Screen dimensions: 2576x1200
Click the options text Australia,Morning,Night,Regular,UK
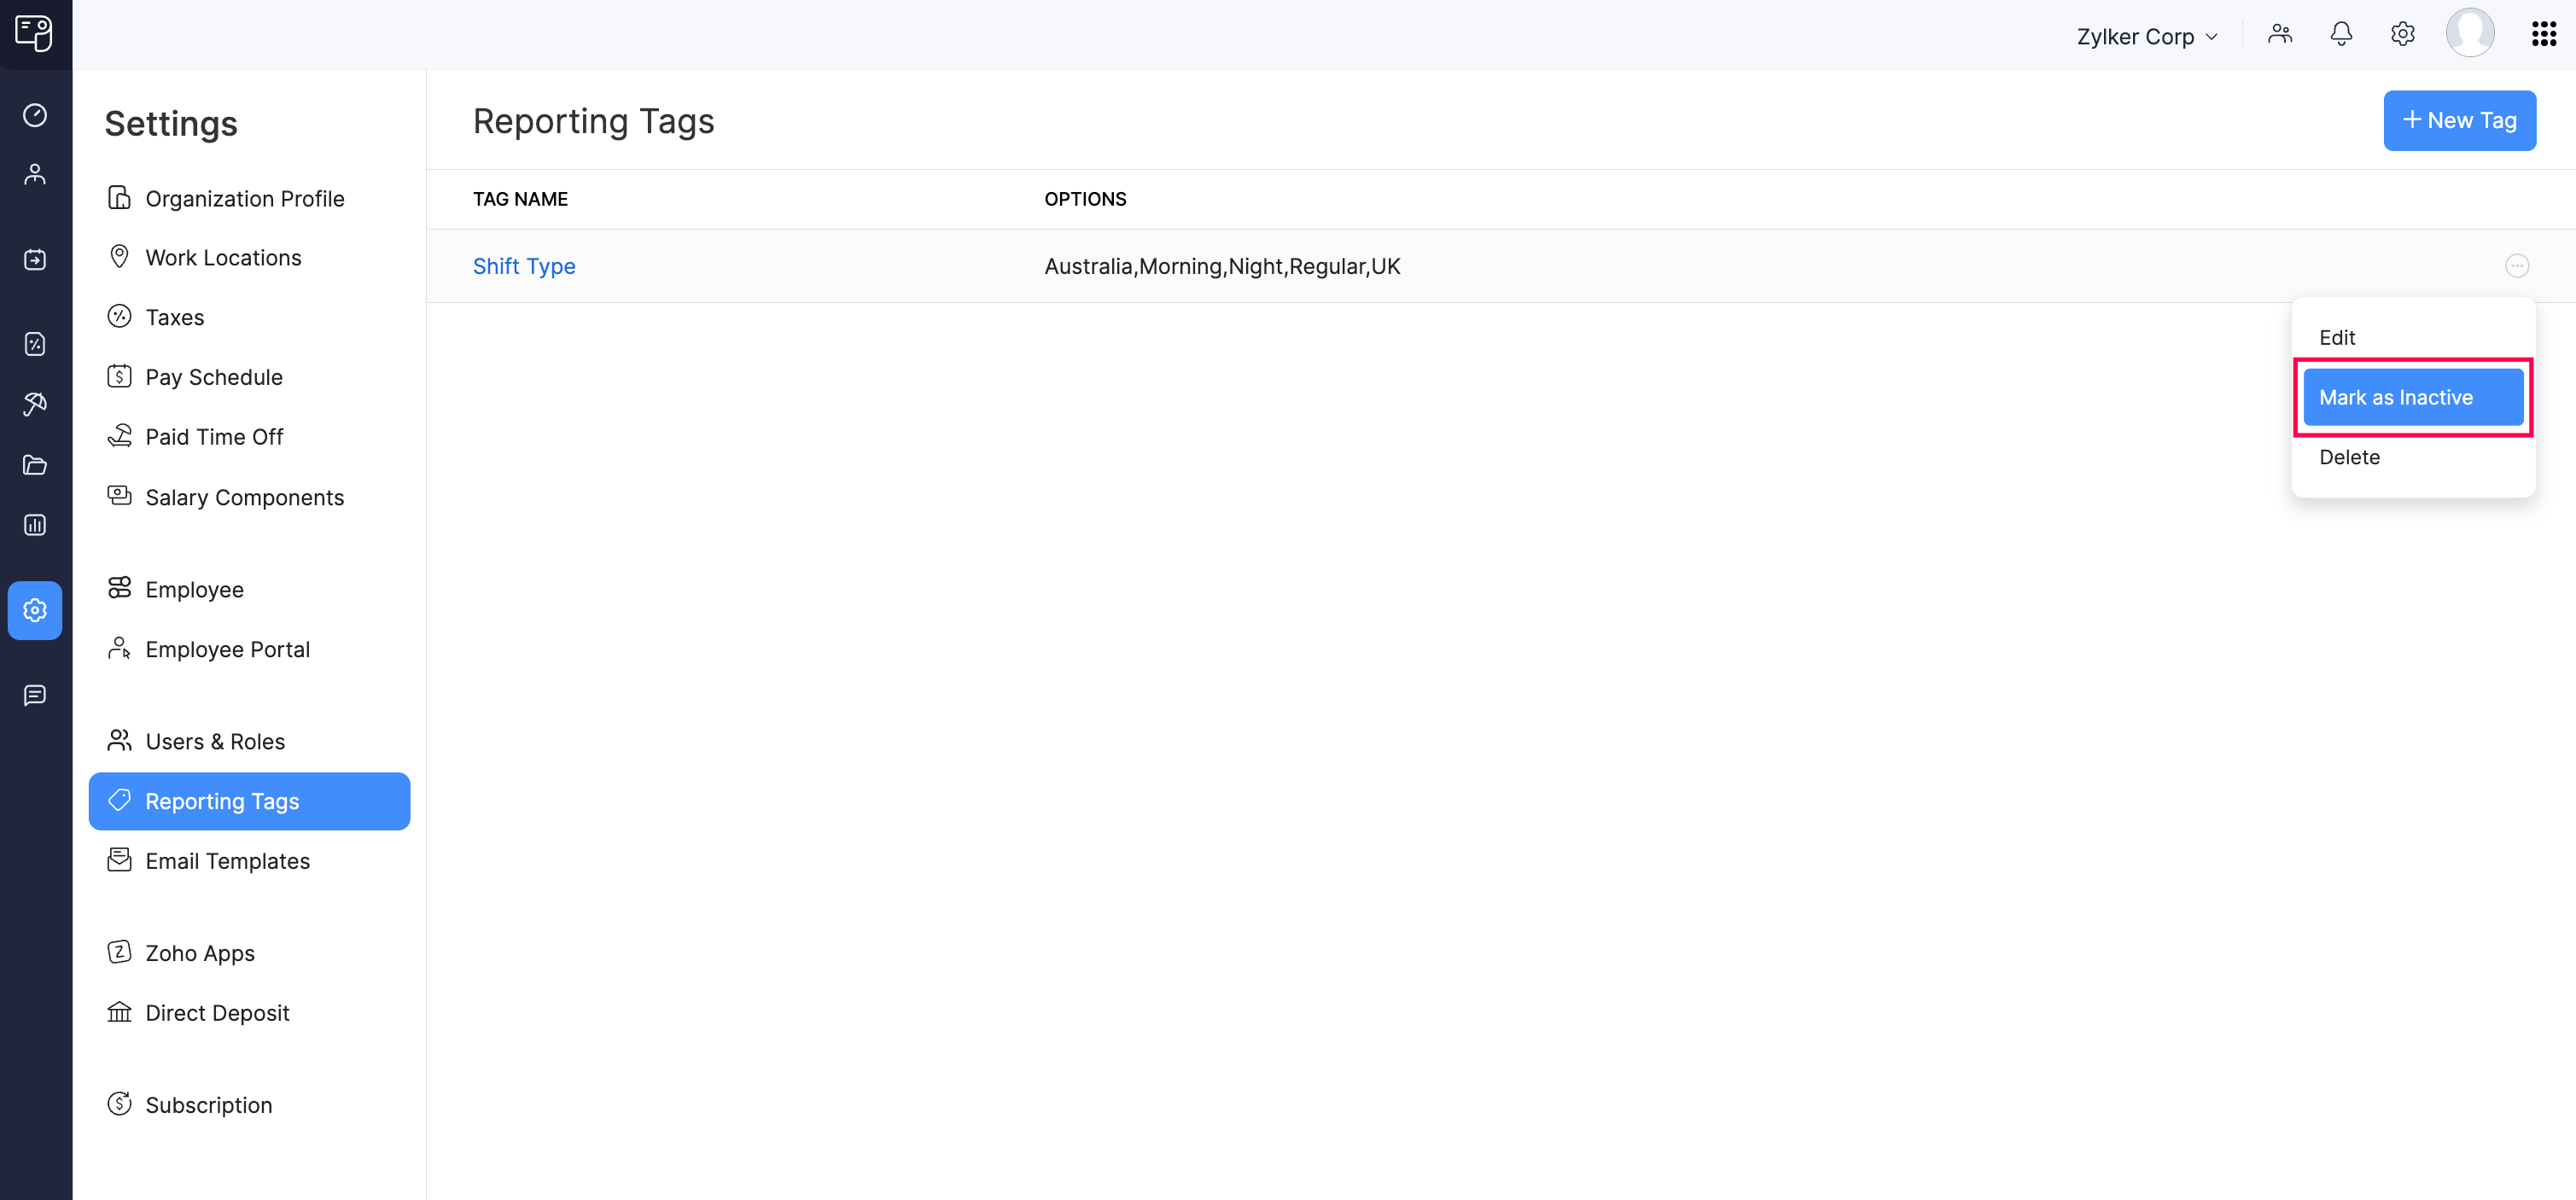(x=1222, y=266)
